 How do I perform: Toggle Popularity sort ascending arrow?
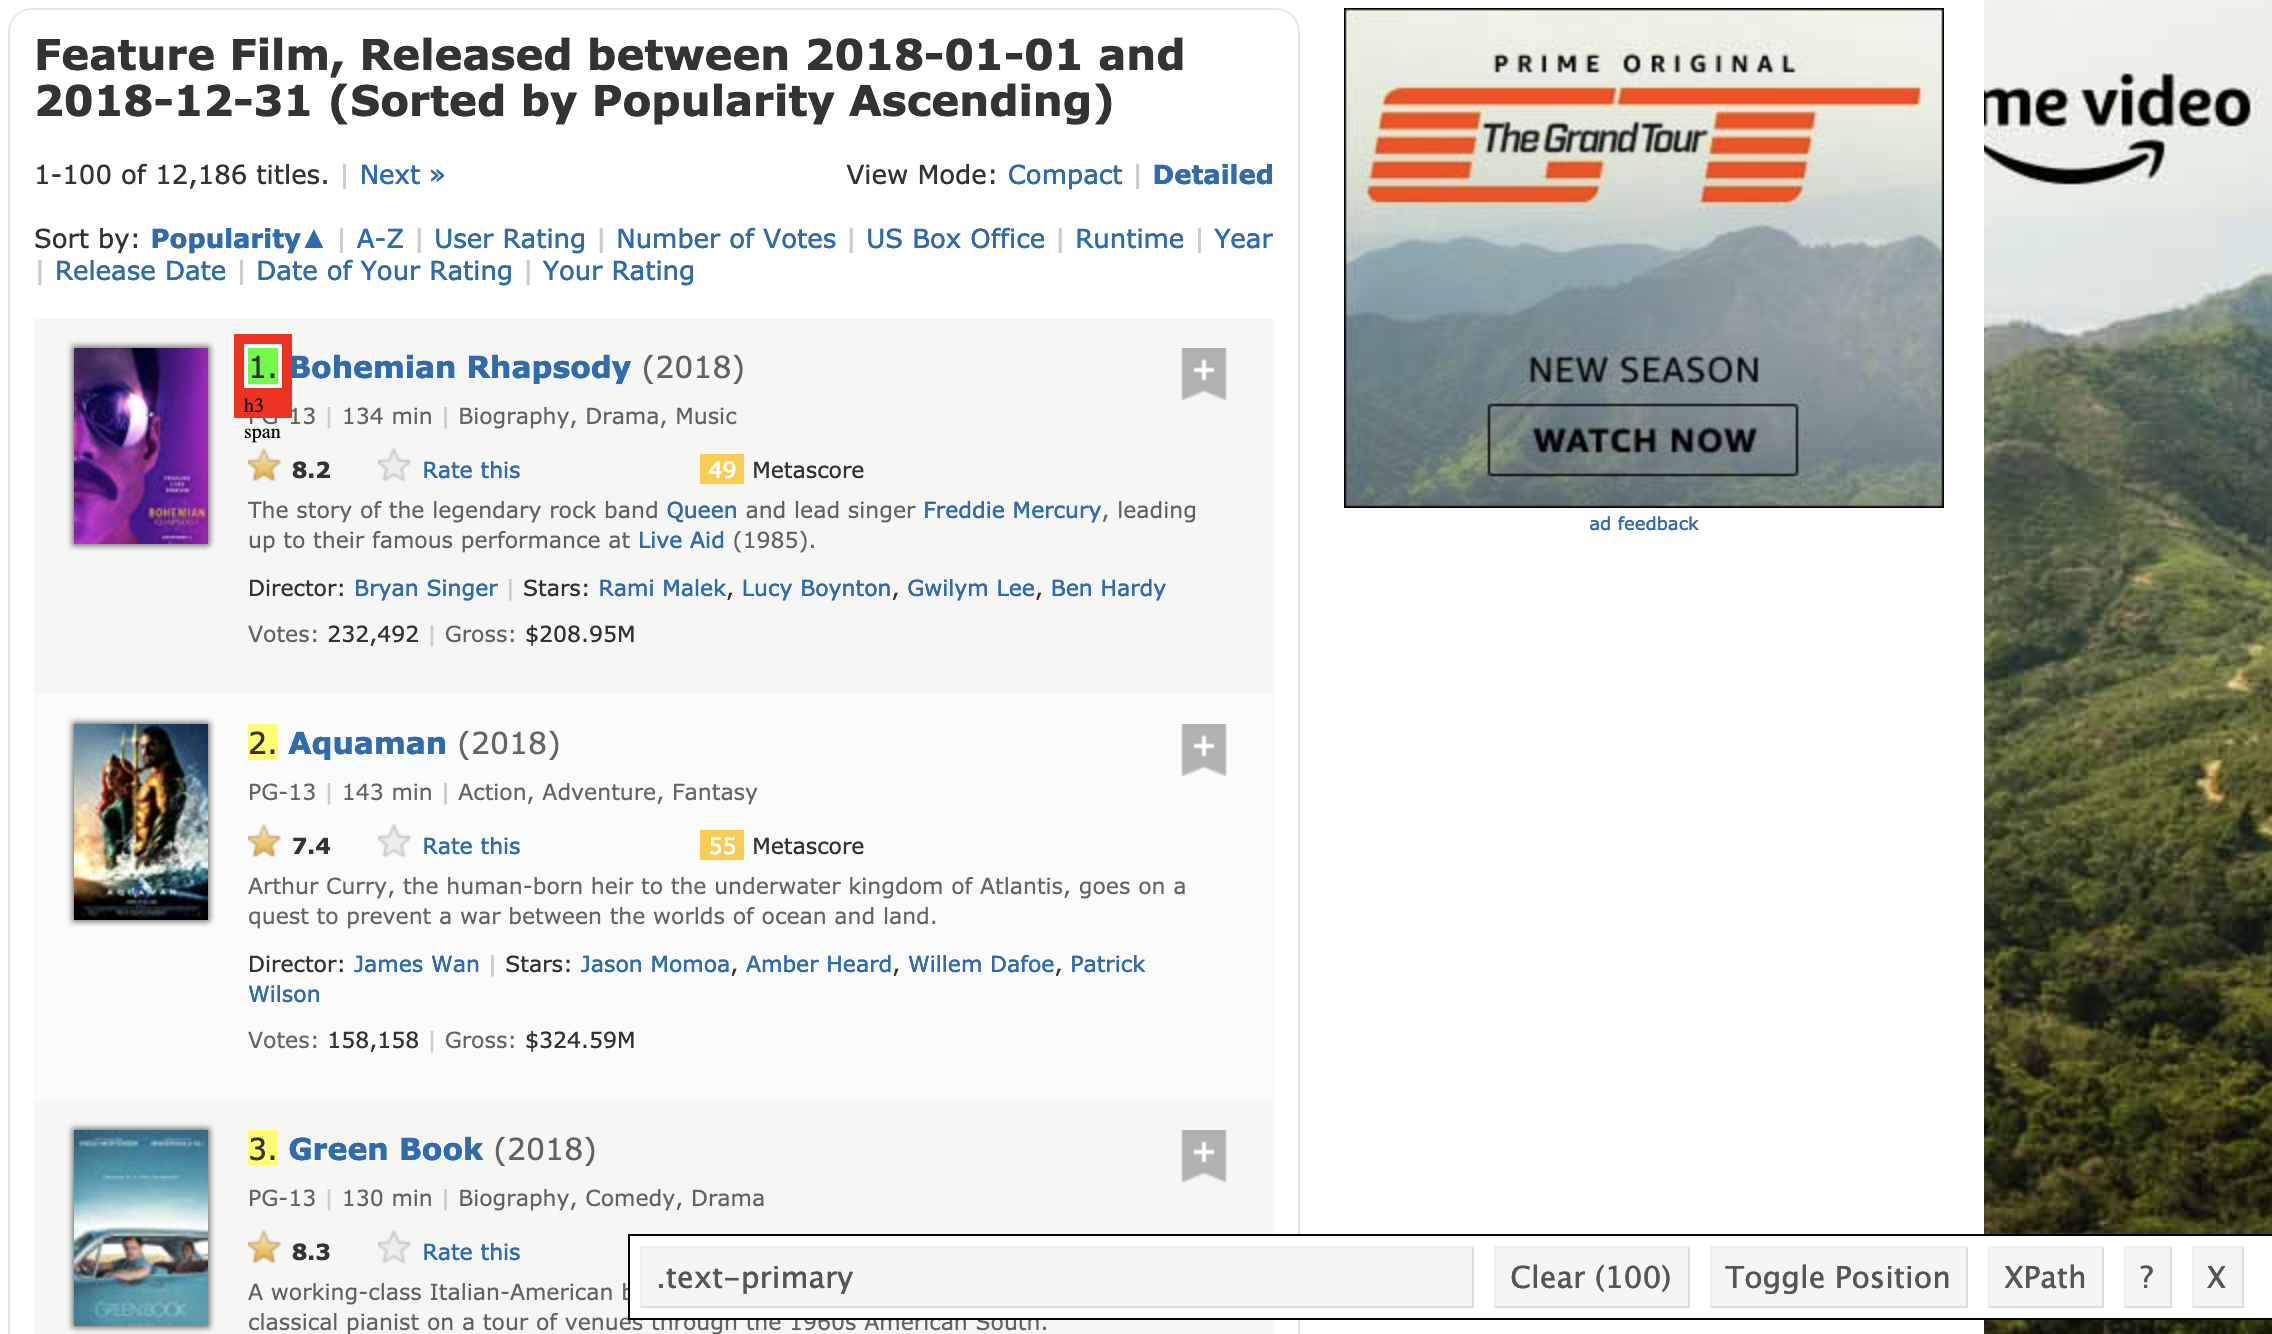click(314, 239)
